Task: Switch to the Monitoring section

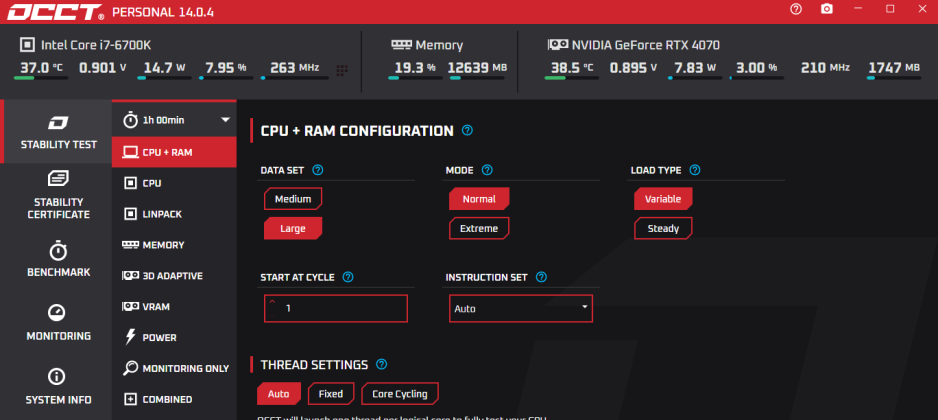Action: 58,322
